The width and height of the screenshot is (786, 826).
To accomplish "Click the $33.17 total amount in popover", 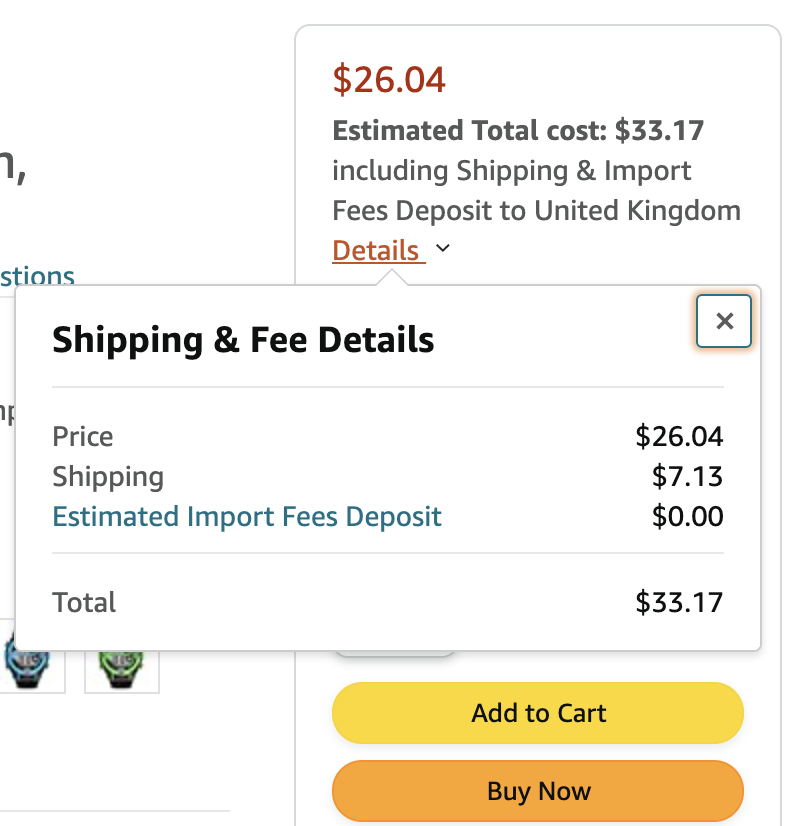I will (x=679, y=602).
